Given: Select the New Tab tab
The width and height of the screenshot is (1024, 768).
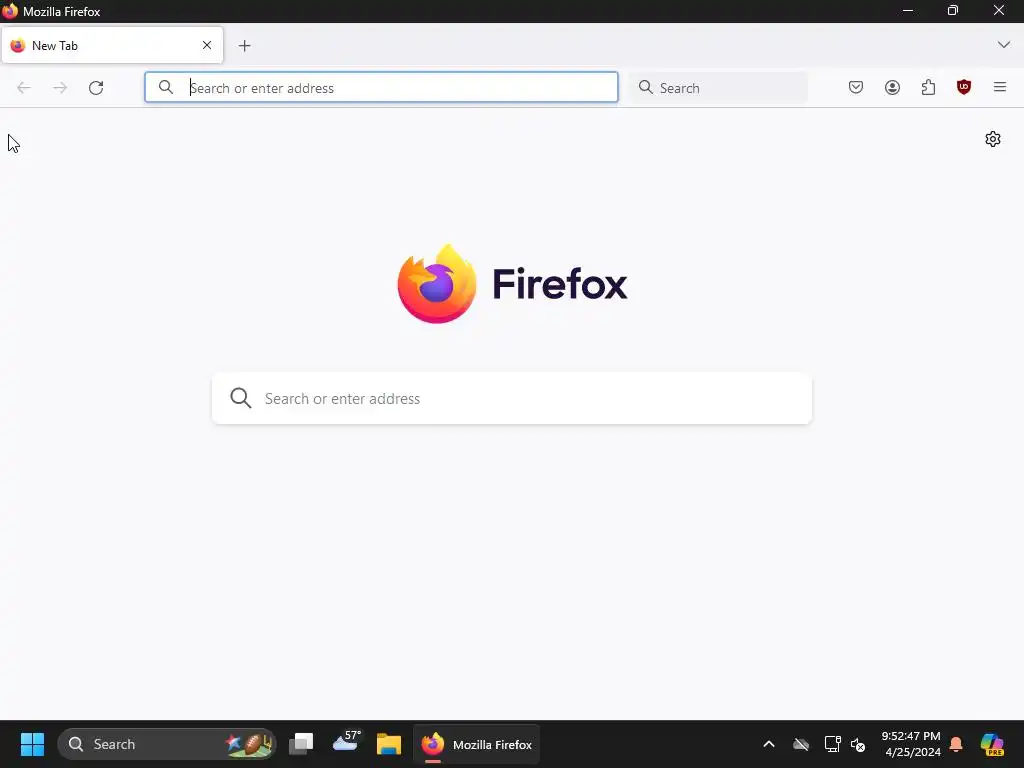Looking at the screenshot, I should pos(112,45).
